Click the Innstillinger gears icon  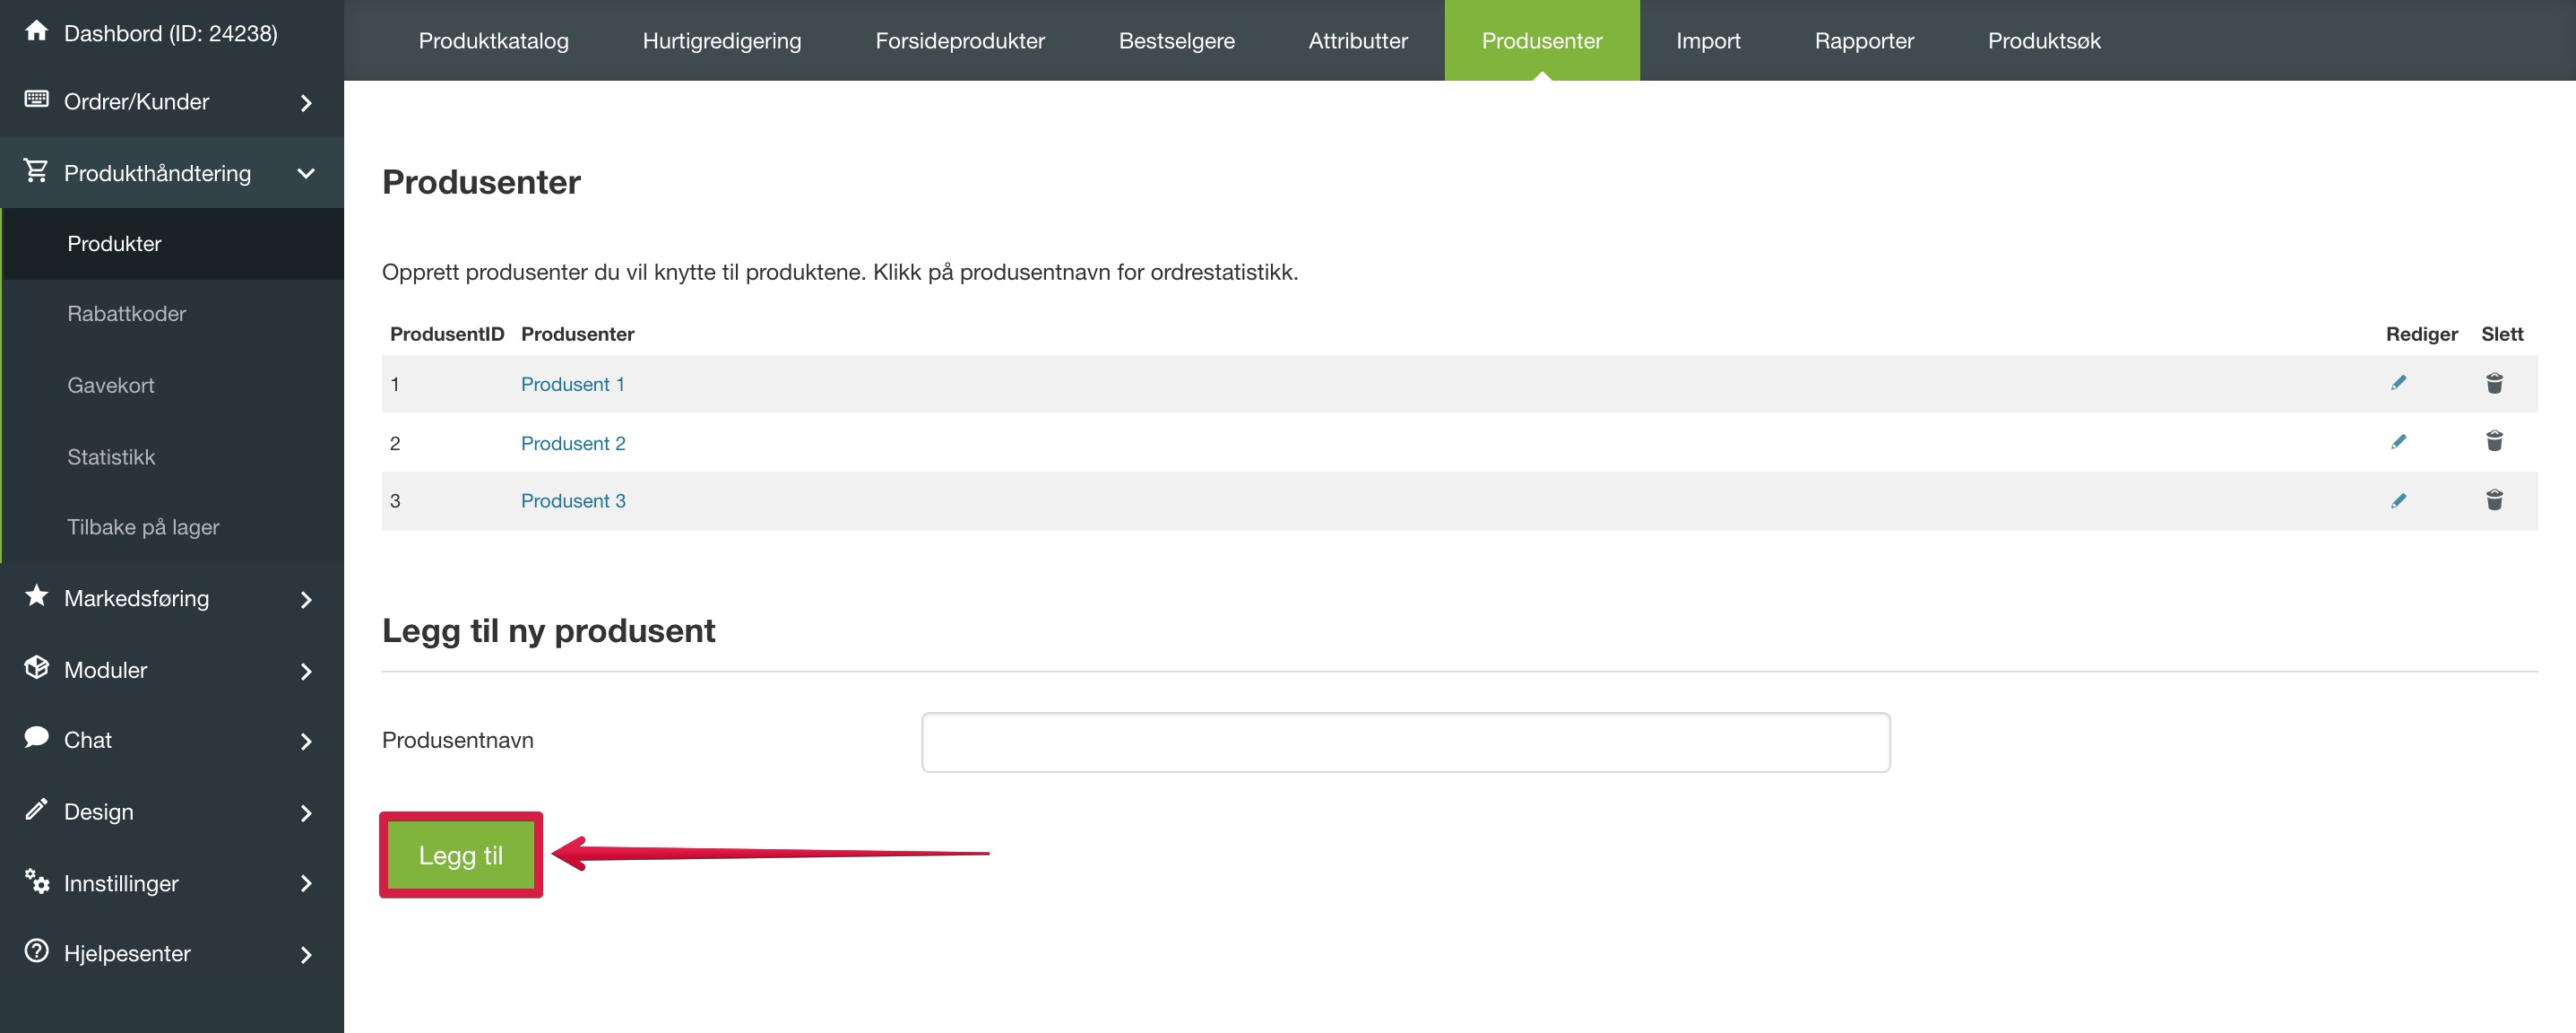pos(37,881)
